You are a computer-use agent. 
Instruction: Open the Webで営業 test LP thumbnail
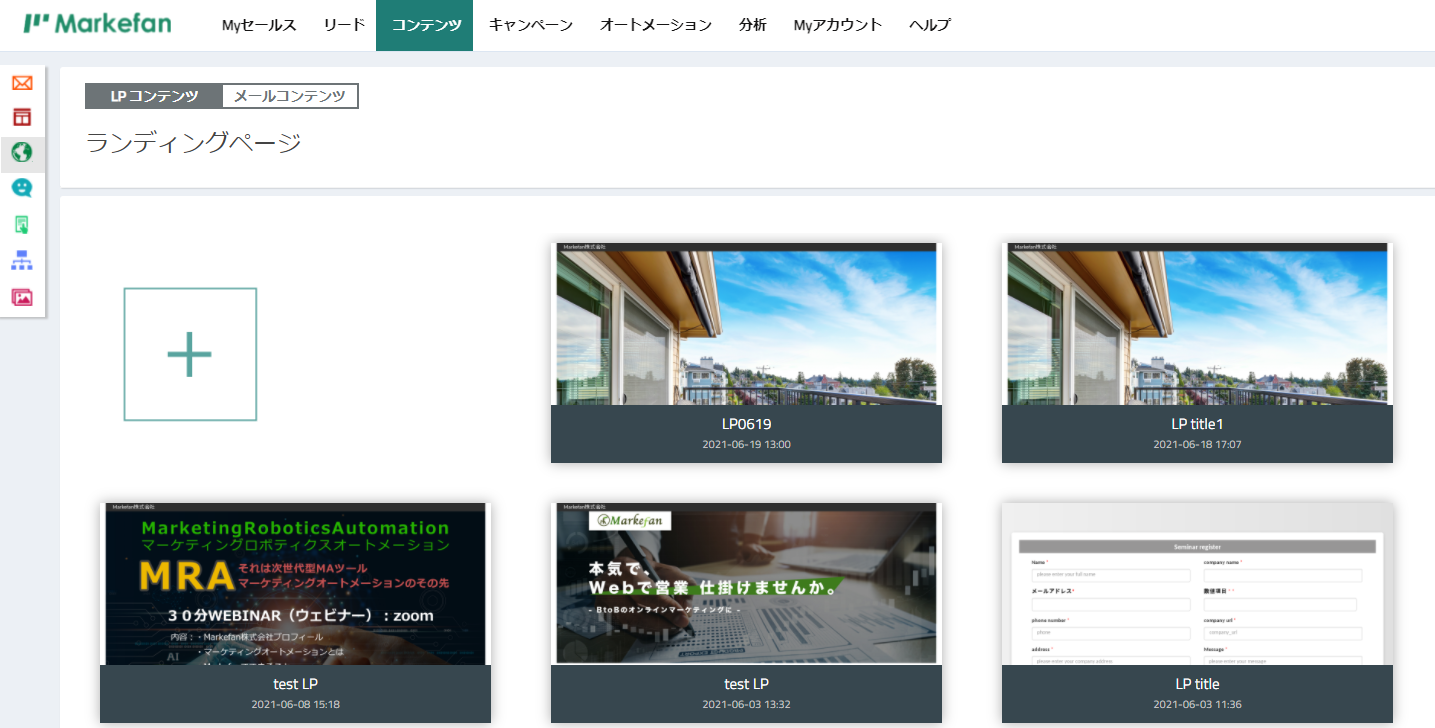746,584
